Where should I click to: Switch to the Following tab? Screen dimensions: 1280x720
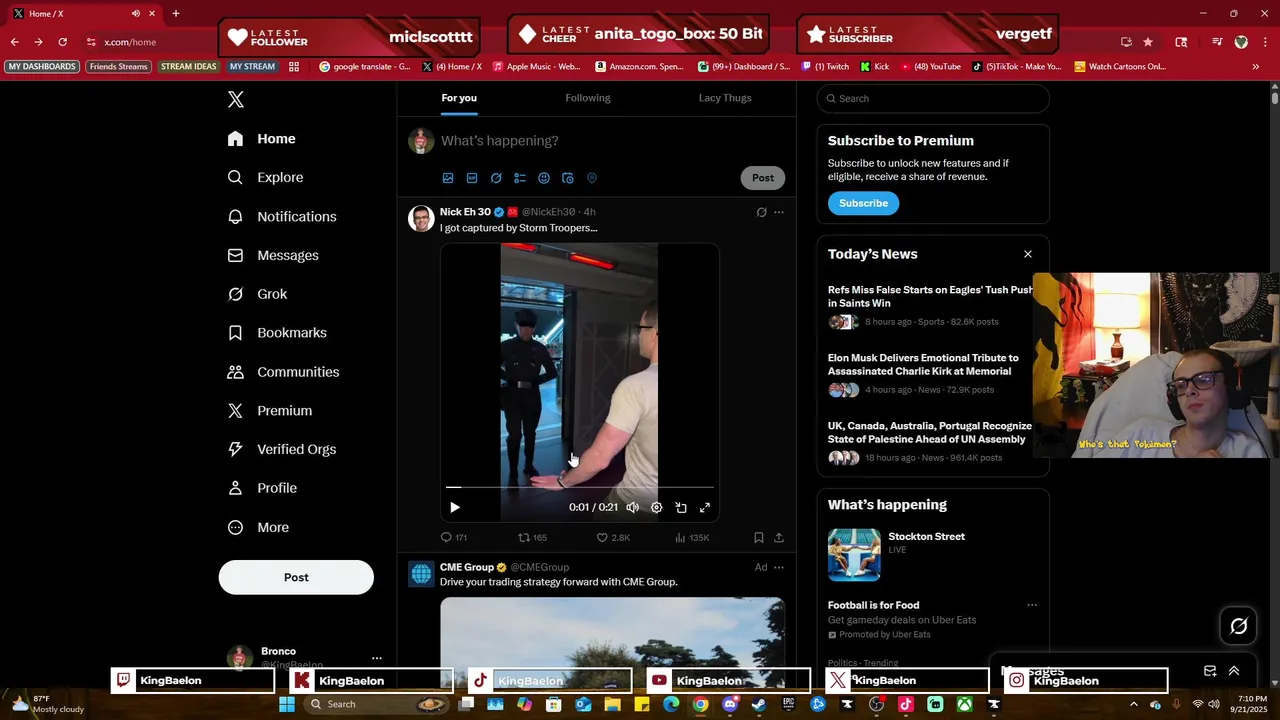point(588,98)
